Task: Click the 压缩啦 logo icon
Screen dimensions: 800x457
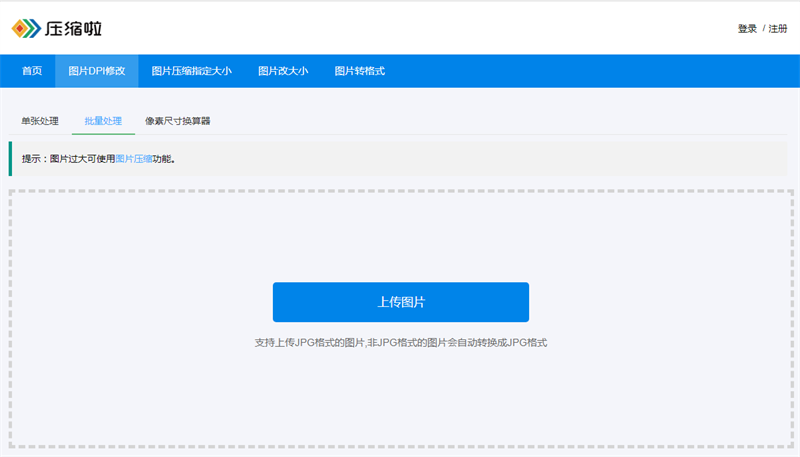Action: tap(26, 29)
